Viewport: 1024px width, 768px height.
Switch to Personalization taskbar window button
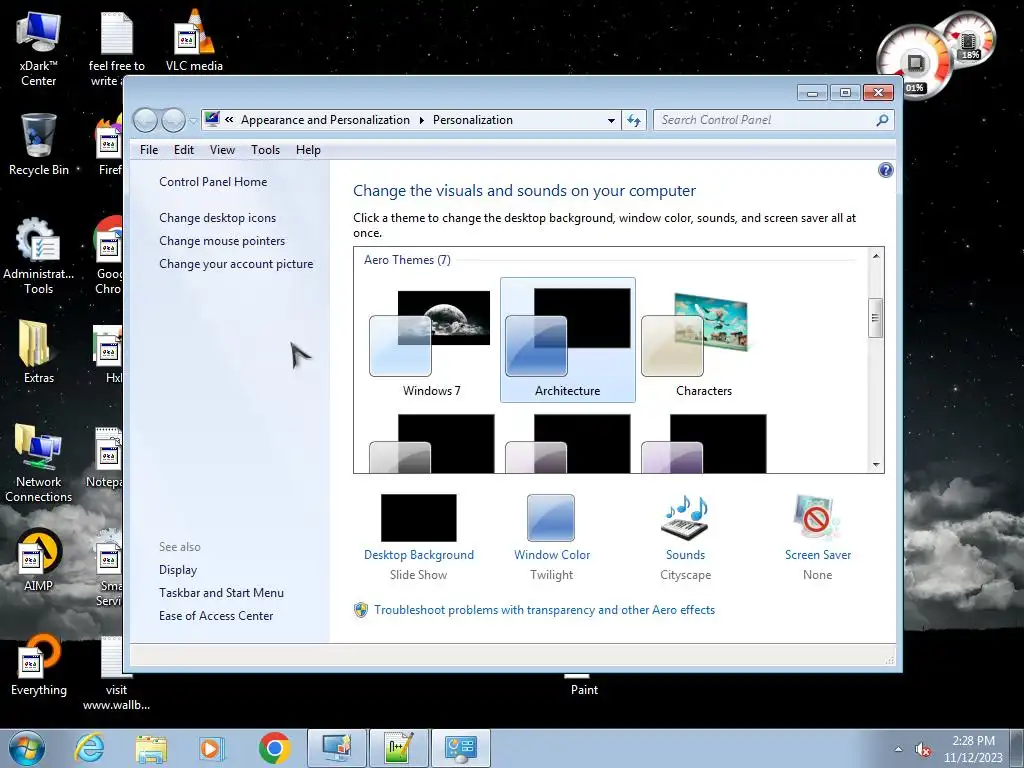click(337, 748)
